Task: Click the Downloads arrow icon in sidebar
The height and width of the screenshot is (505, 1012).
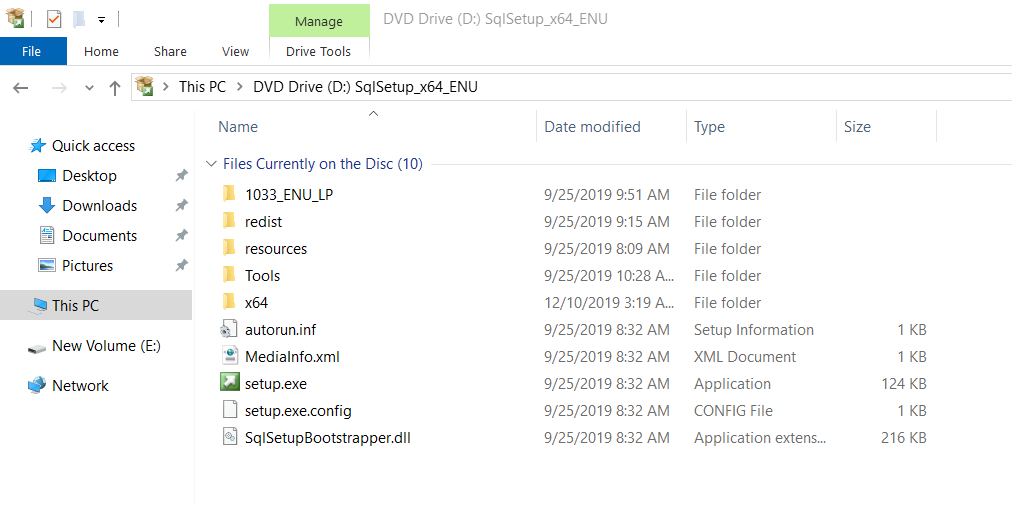Action: pyautogui.click(x=47, y=205)
